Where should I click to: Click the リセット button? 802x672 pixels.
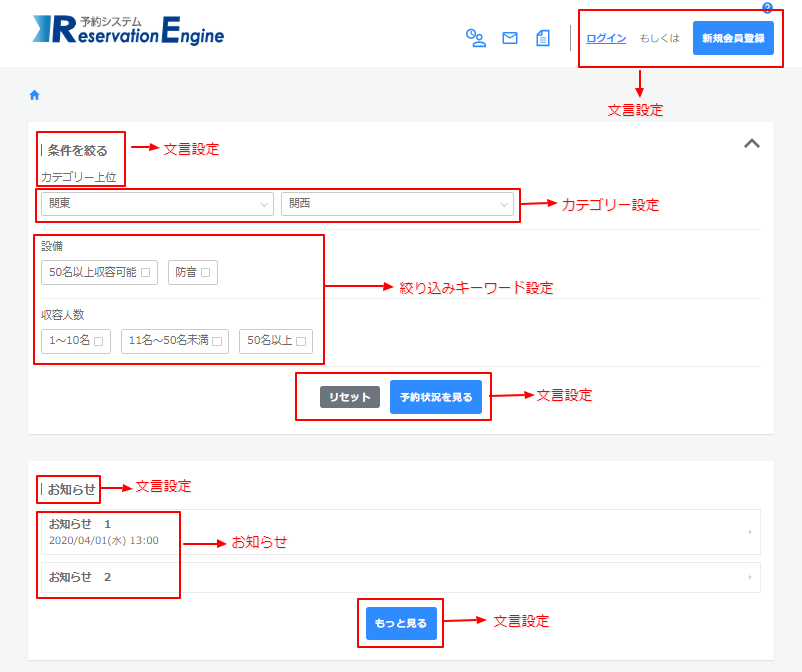[350, 397]
